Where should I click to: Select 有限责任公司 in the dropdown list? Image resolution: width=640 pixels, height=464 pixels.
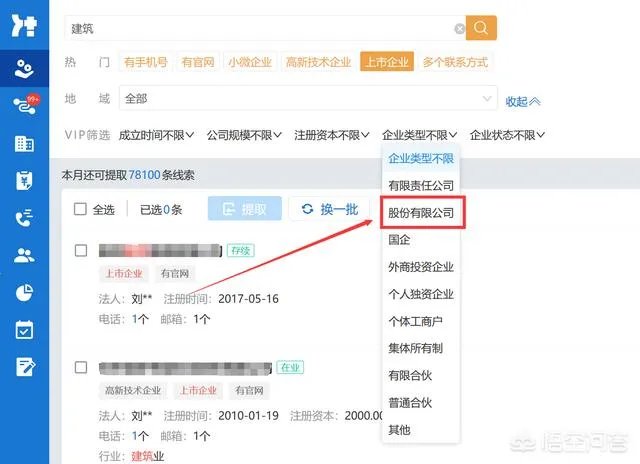pos(421,186)
